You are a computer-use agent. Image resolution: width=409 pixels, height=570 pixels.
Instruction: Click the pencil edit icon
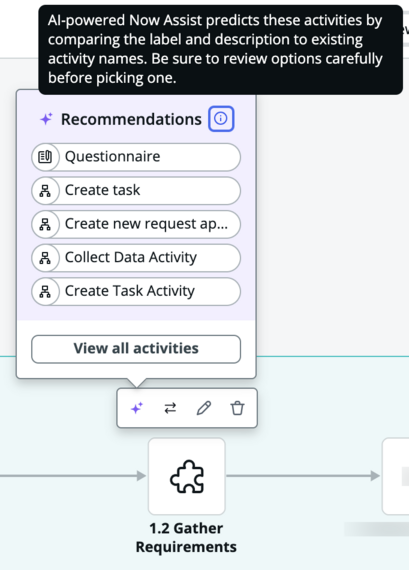click(204, 408)
